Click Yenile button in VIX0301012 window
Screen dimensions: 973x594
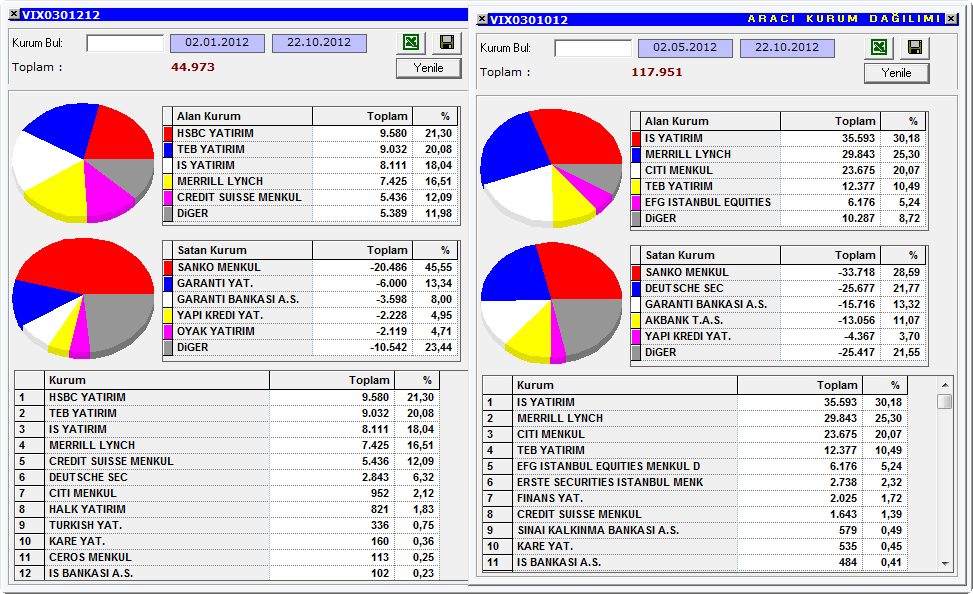click(x=896, y=73)
